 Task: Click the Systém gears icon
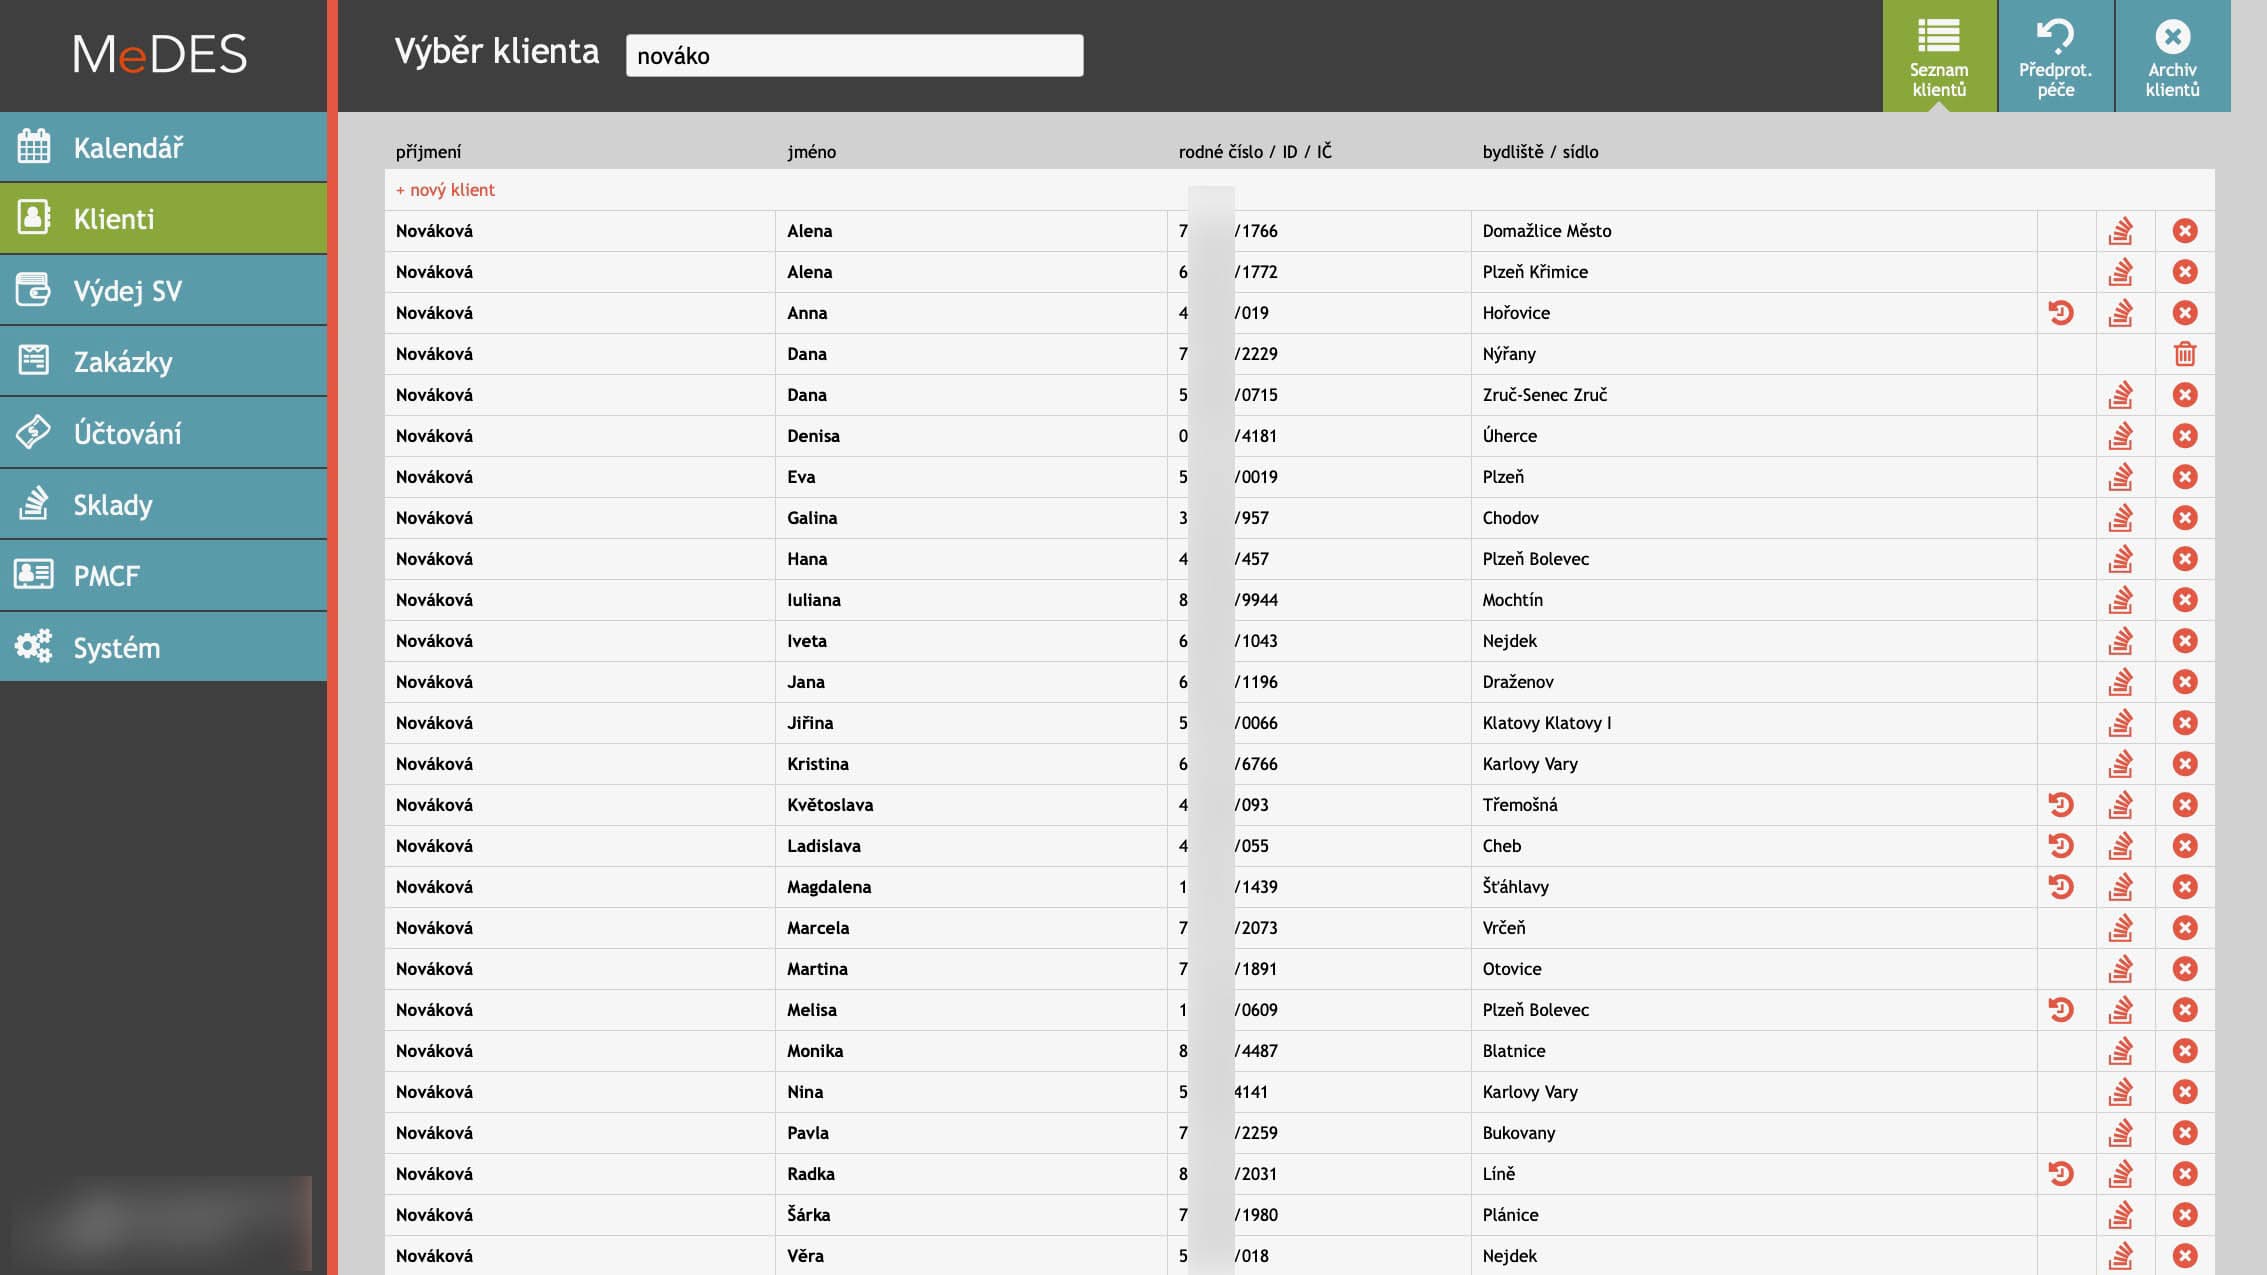pos(33,647)
